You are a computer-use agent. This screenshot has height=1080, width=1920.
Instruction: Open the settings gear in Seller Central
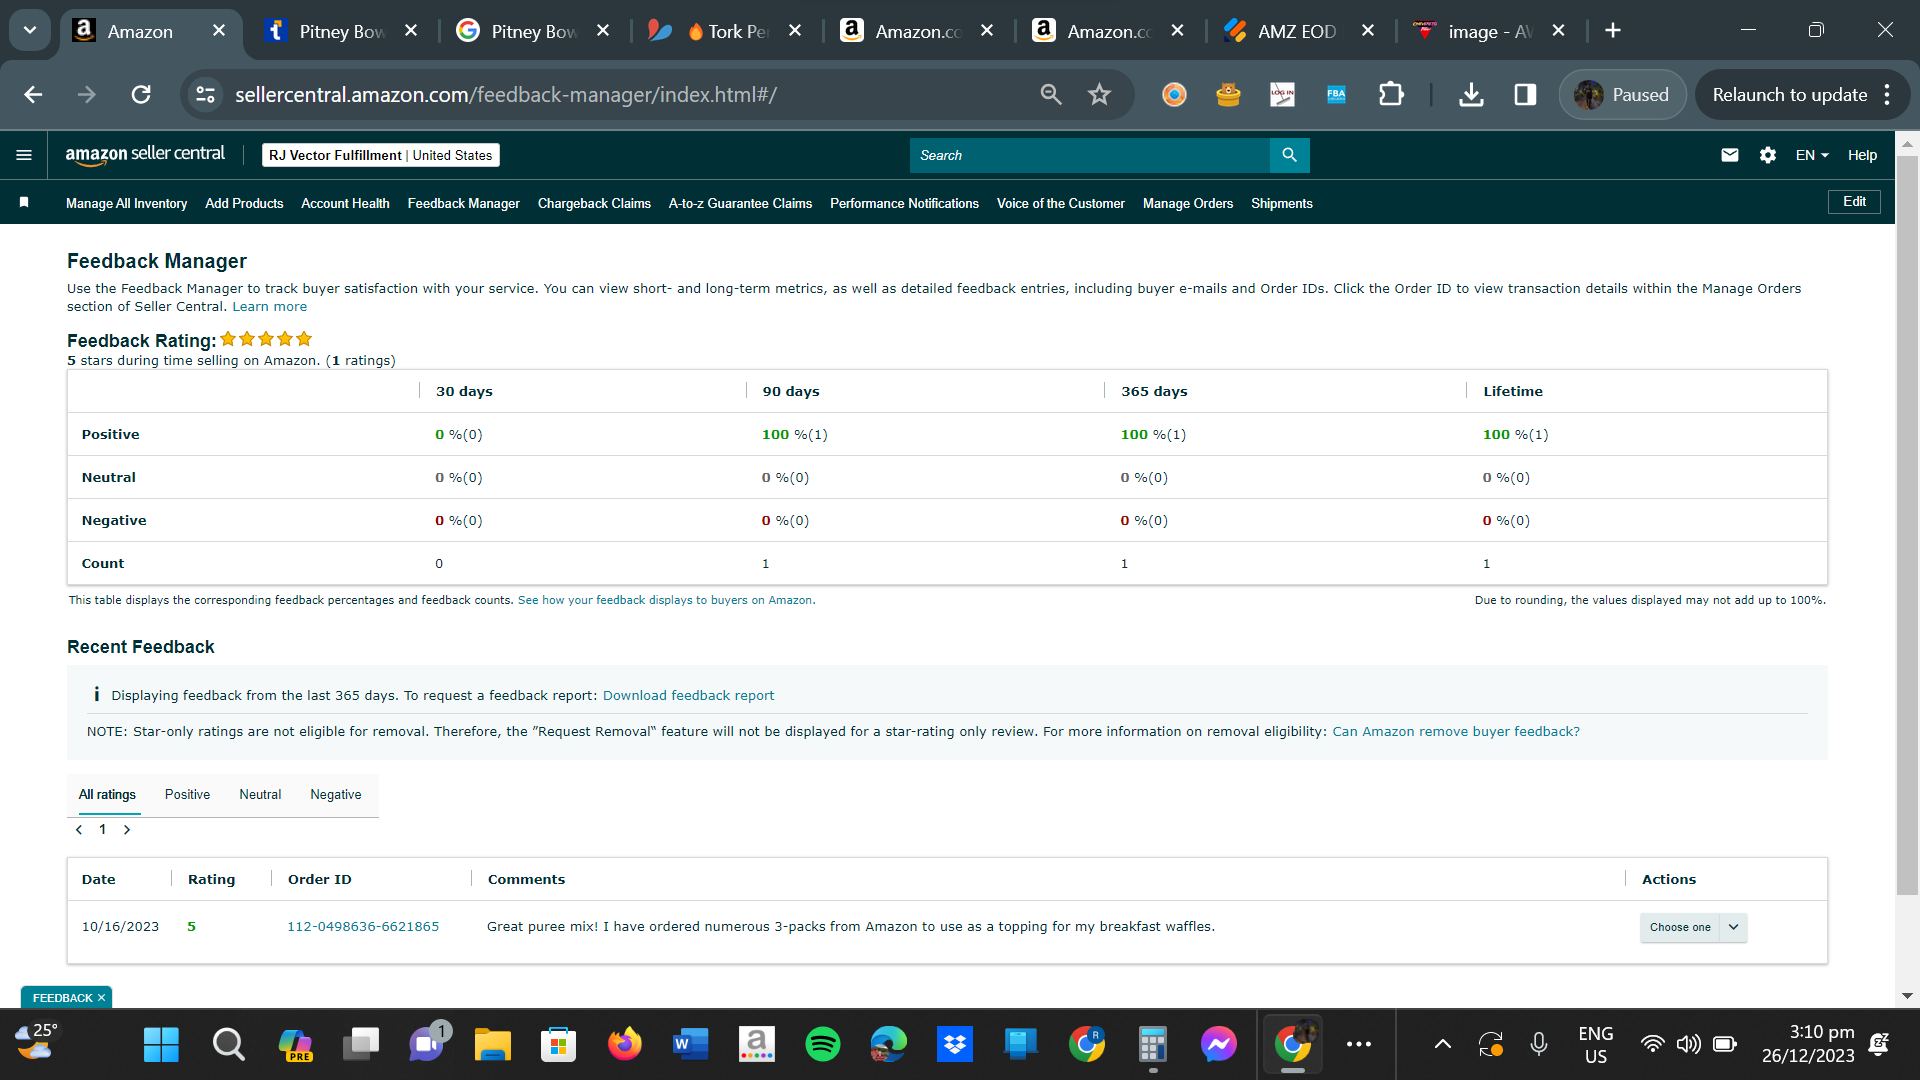[1768, 155]
